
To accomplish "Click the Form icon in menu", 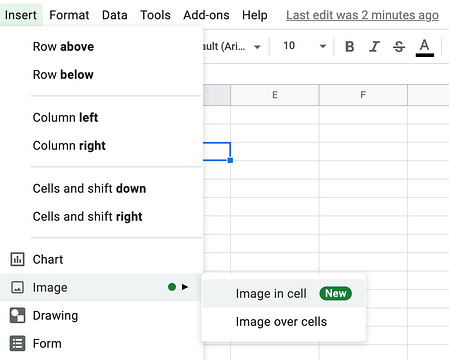I will tap(17, 343).
